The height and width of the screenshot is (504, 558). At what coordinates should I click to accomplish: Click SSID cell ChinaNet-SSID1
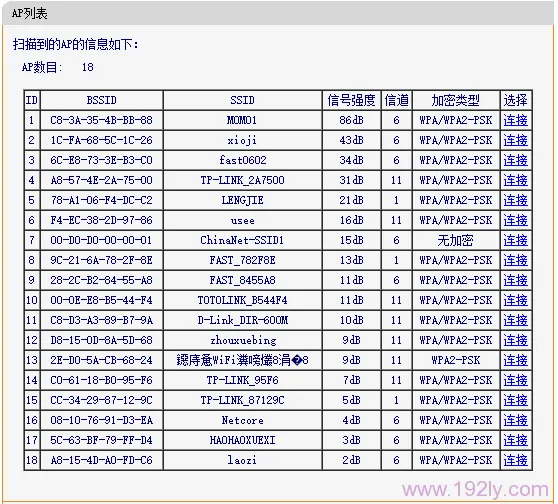(x=242, y=240)
